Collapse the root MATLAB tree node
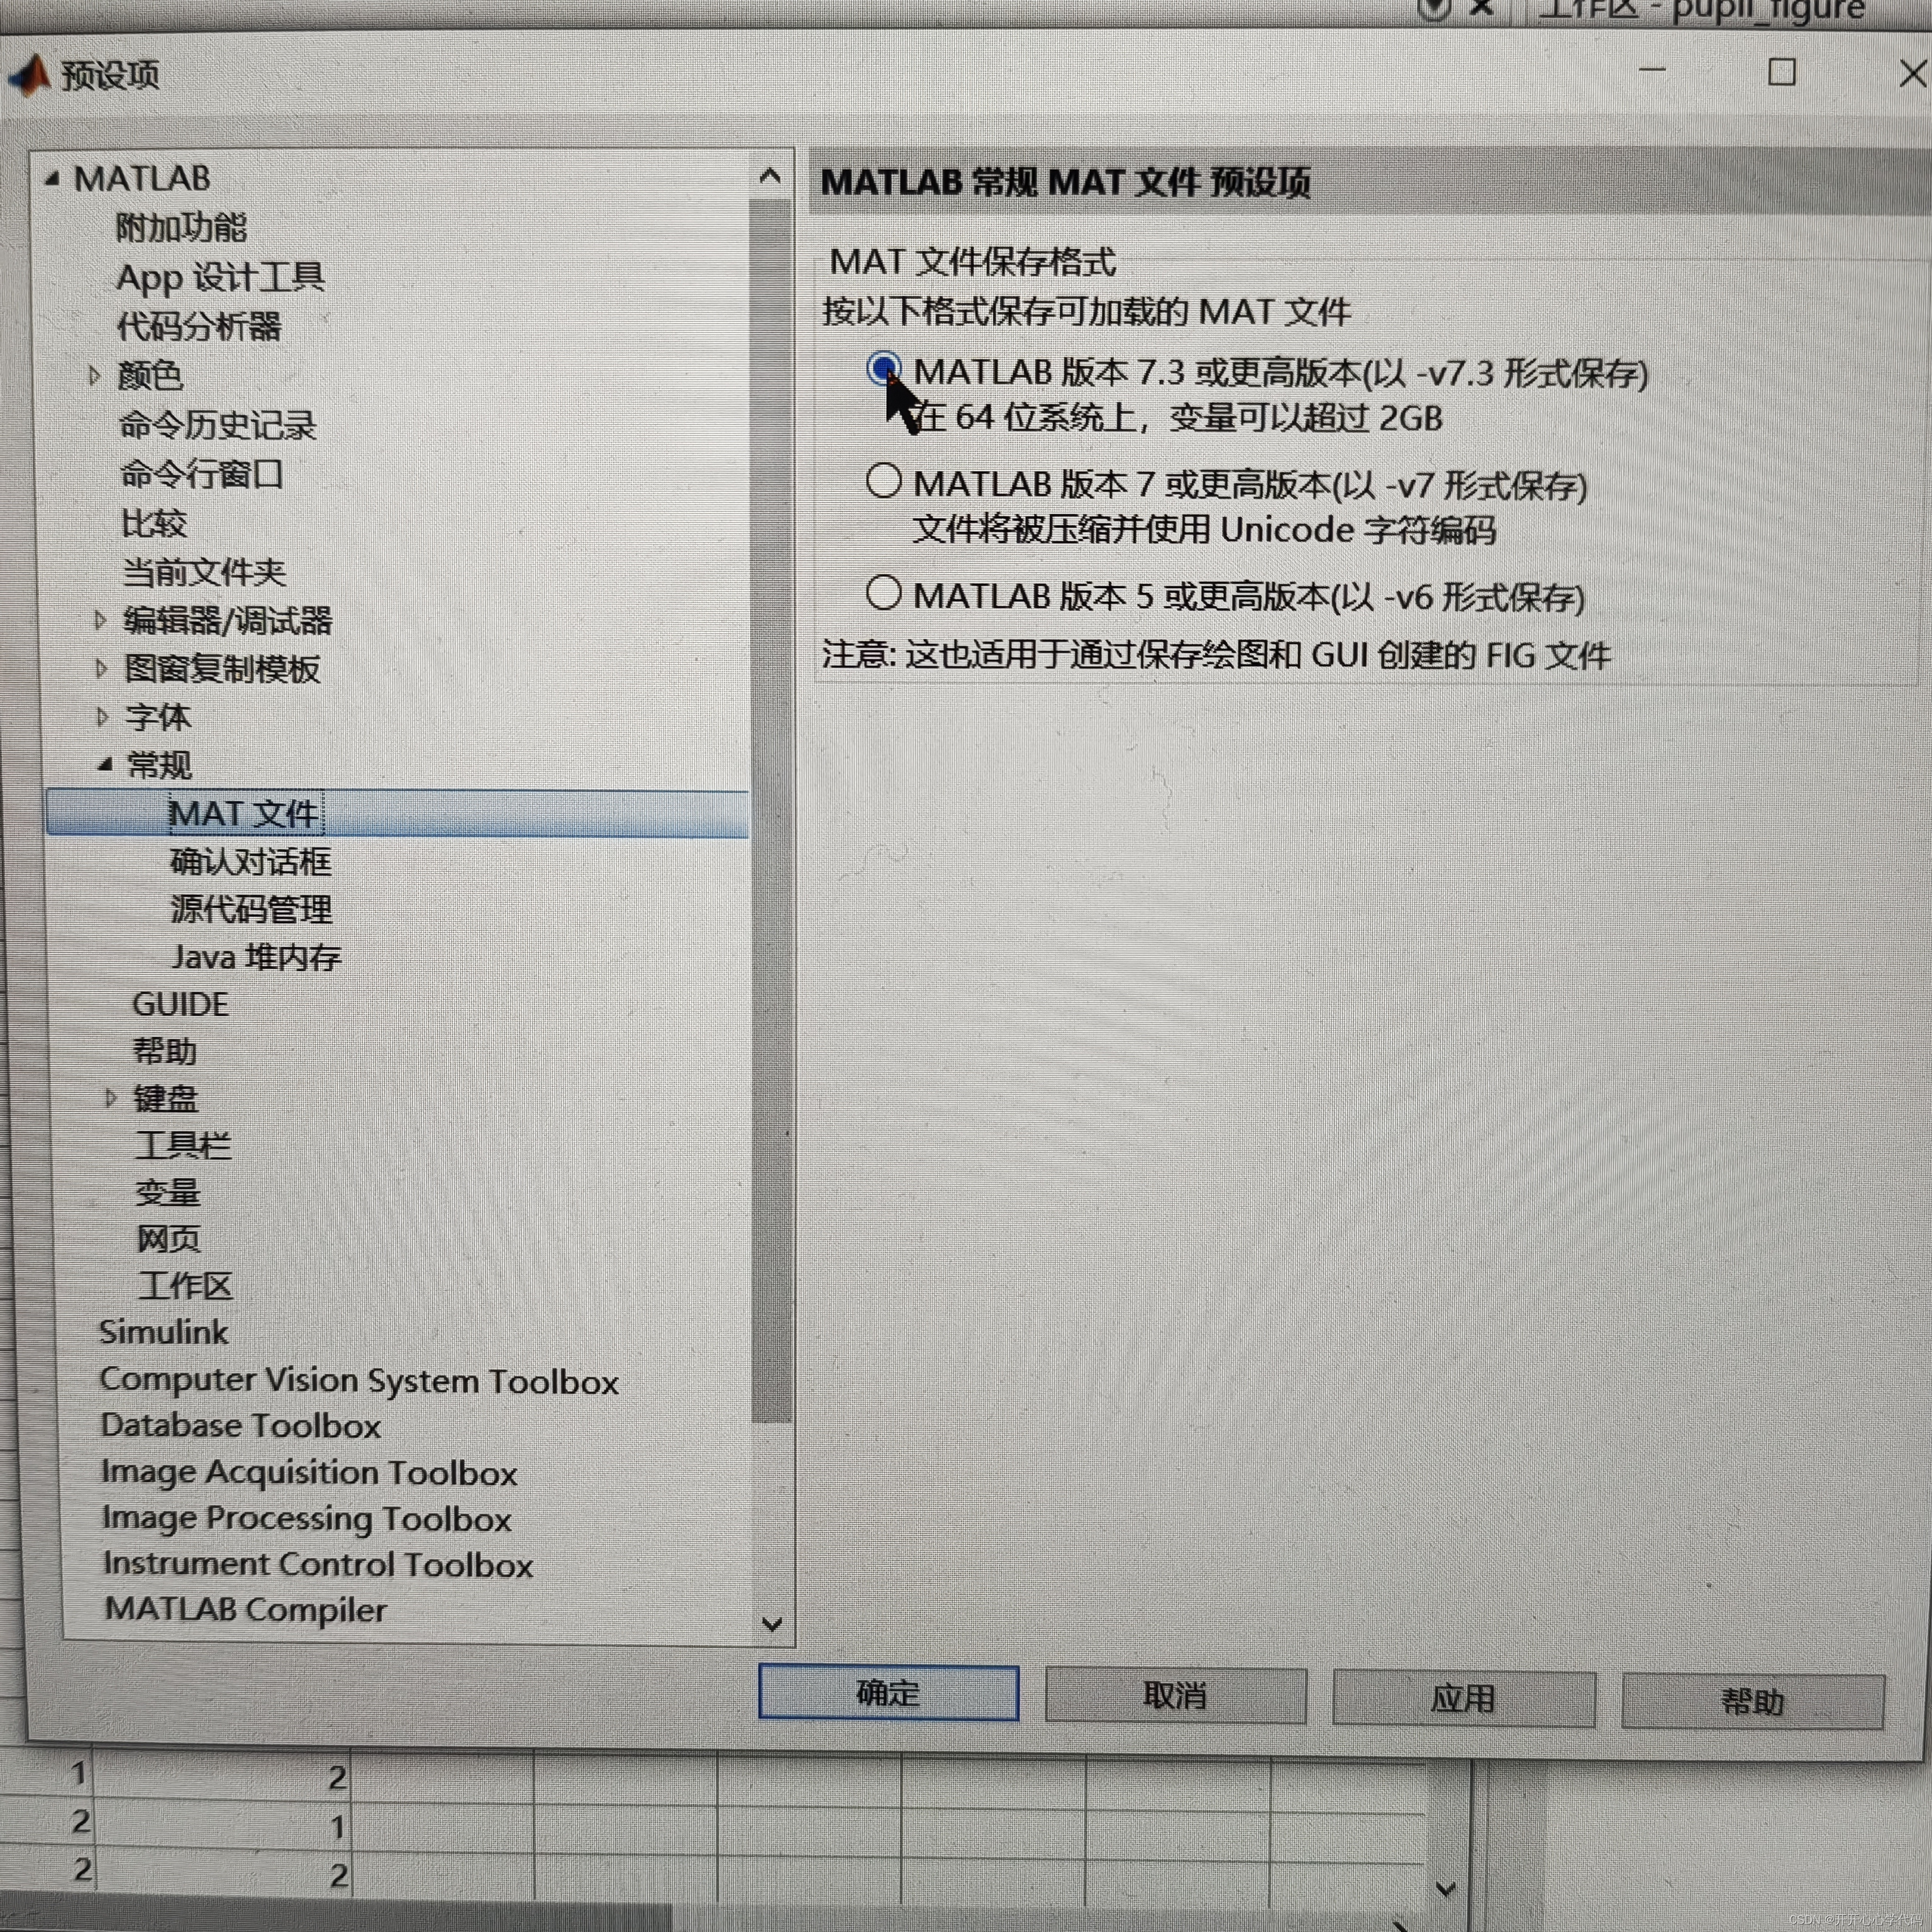Viewport: 1932px width, 1932px height. [x=52, y=179]
